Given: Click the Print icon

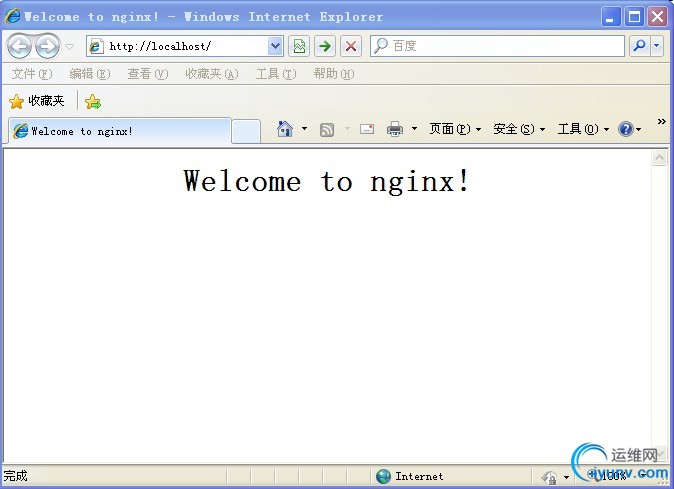Looking at the screenshot, I should click(x=395, y=129).
